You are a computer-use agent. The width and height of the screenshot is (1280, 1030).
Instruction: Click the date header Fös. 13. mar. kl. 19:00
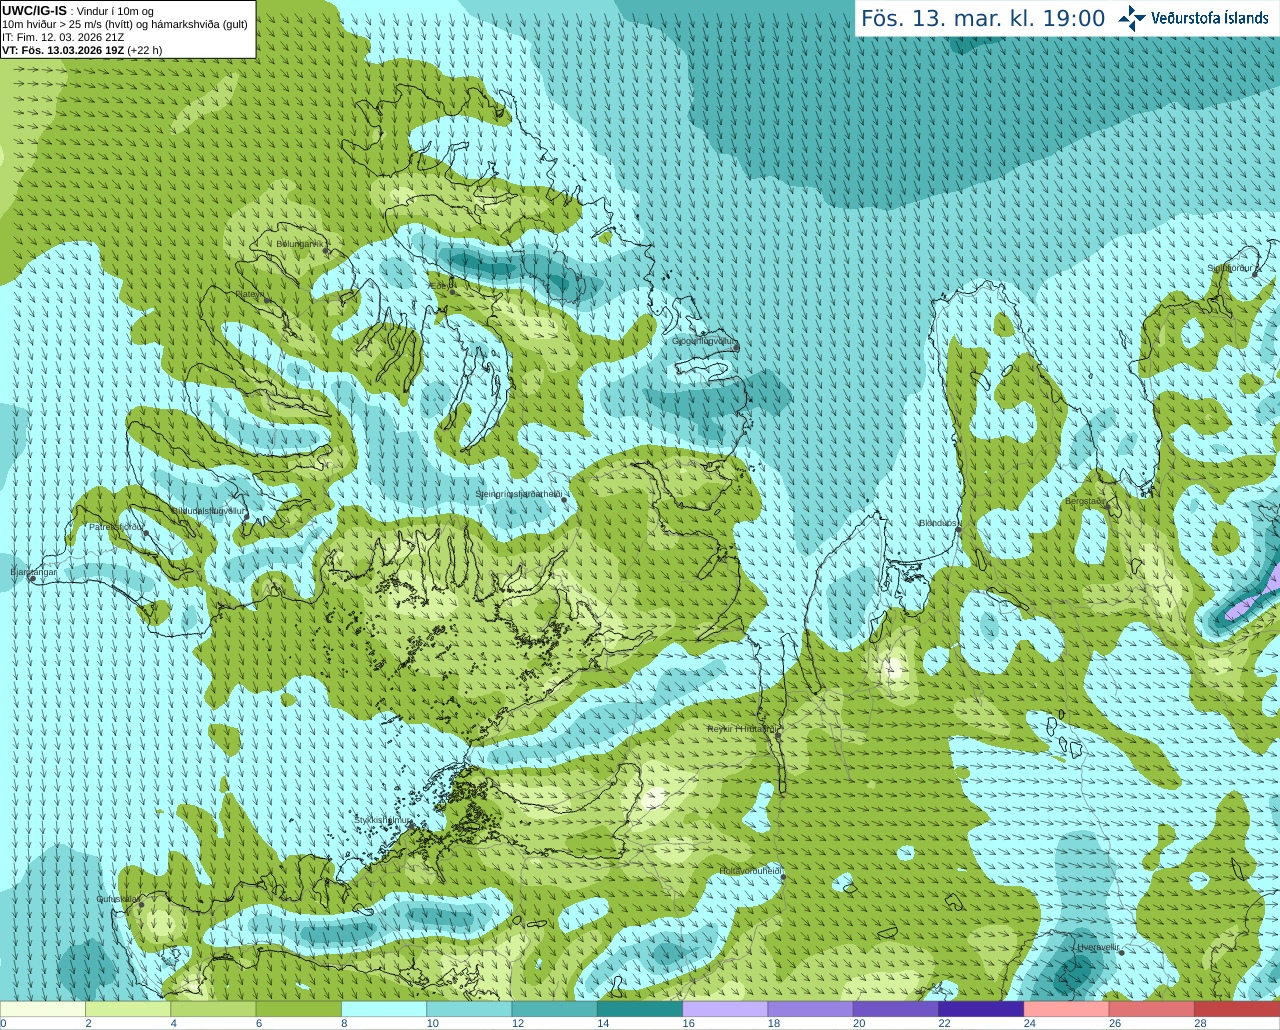983,18
